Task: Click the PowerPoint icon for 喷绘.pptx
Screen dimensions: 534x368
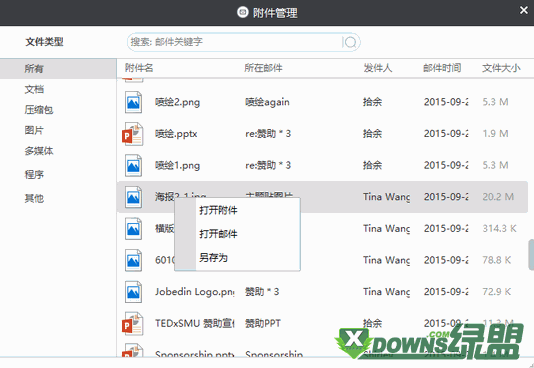Action: 132,134
